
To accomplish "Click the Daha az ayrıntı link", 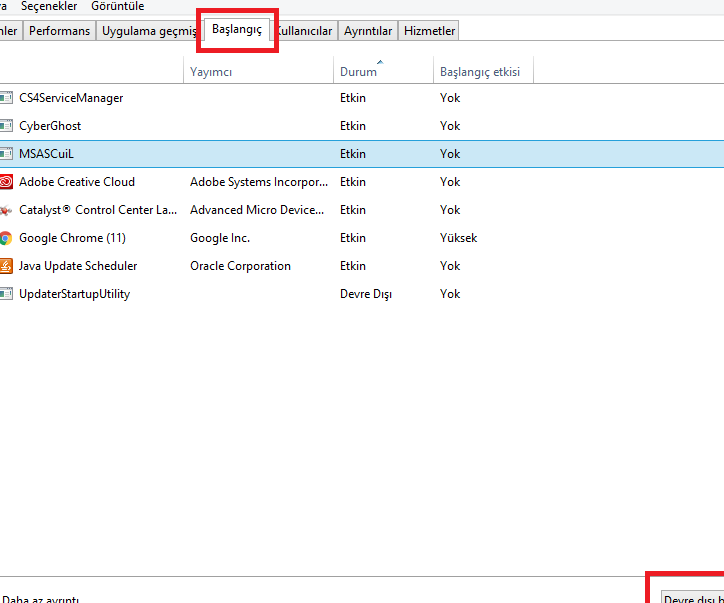I will [x=40, y=599].
